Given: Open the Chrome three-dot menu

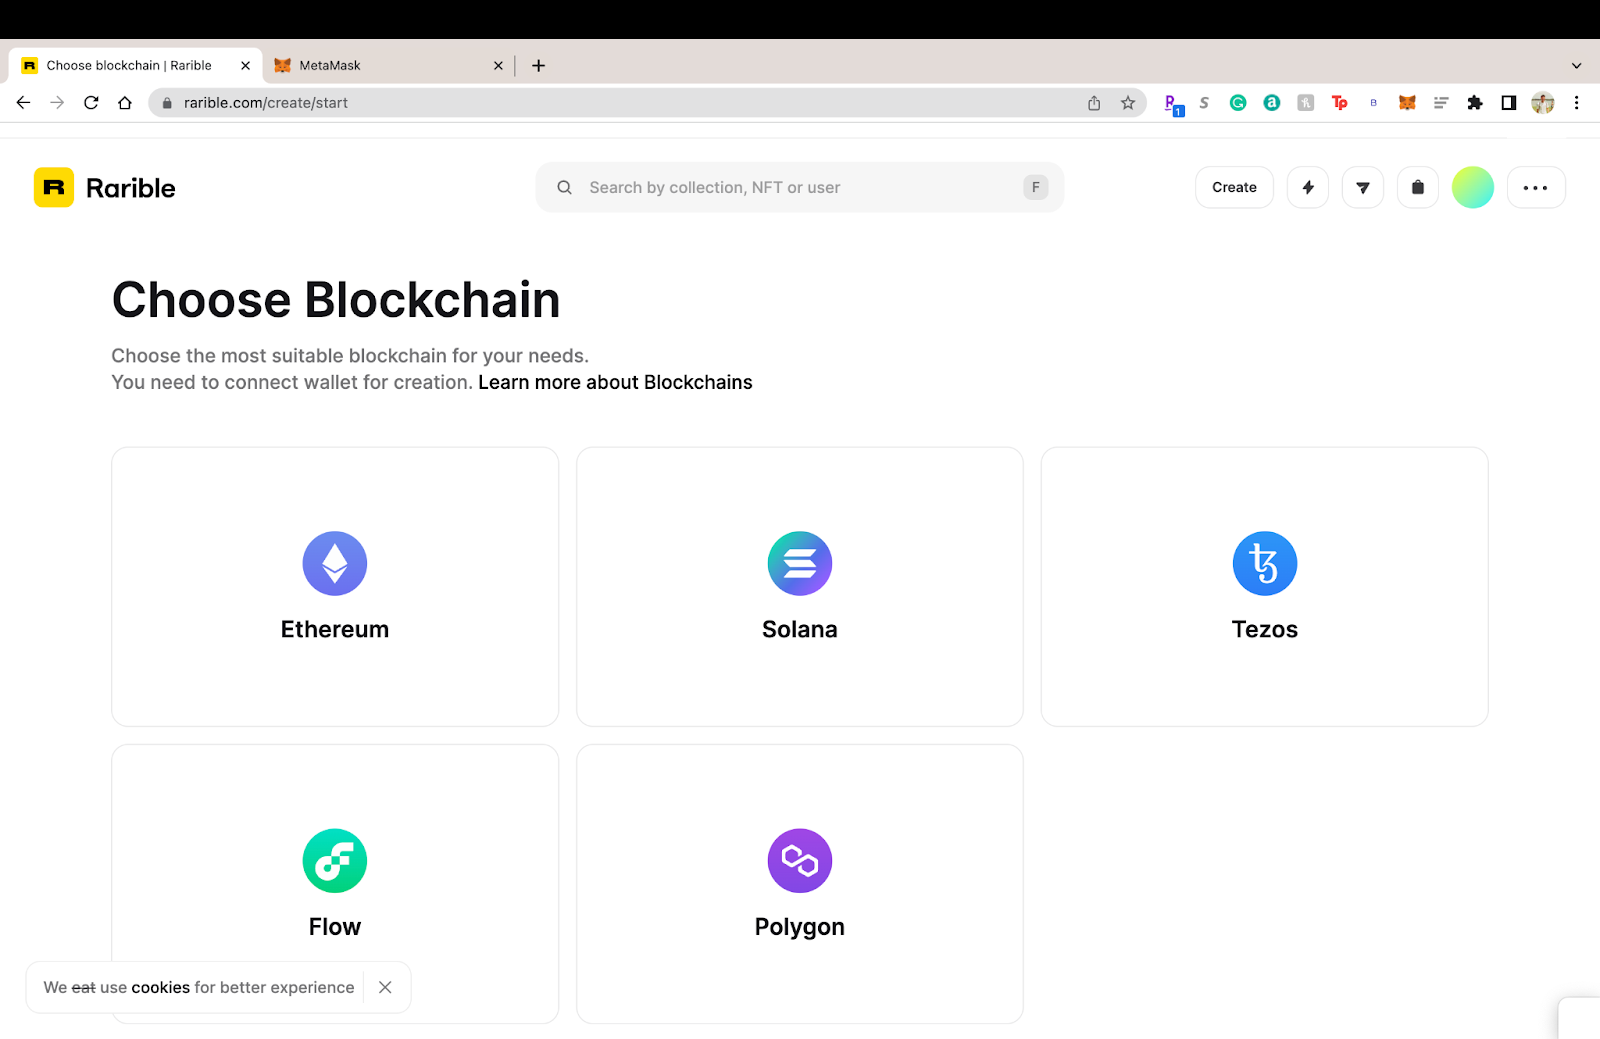Looking at the screenshot, I should (1577, 103).
